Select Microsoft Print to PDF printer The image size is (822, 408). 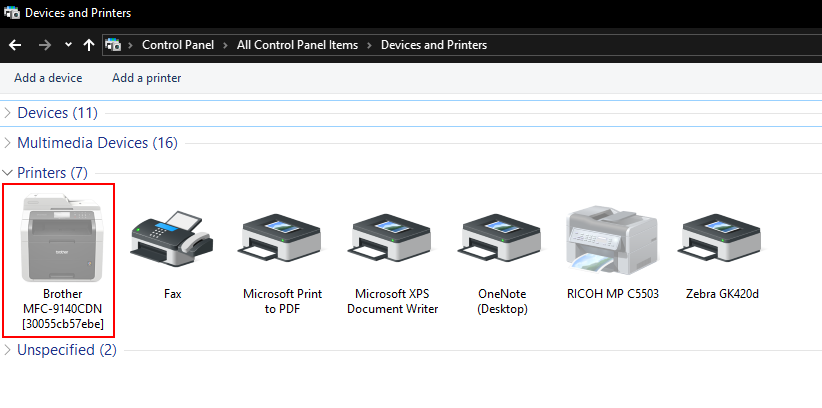[x=282, y=243]
